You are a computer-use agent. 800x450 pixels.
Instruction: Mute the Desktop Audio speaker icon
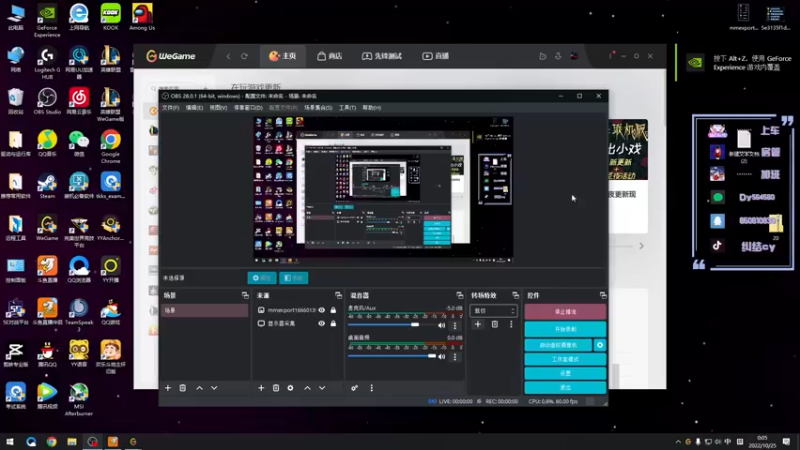pyautogui.click(x=442, y=357)
